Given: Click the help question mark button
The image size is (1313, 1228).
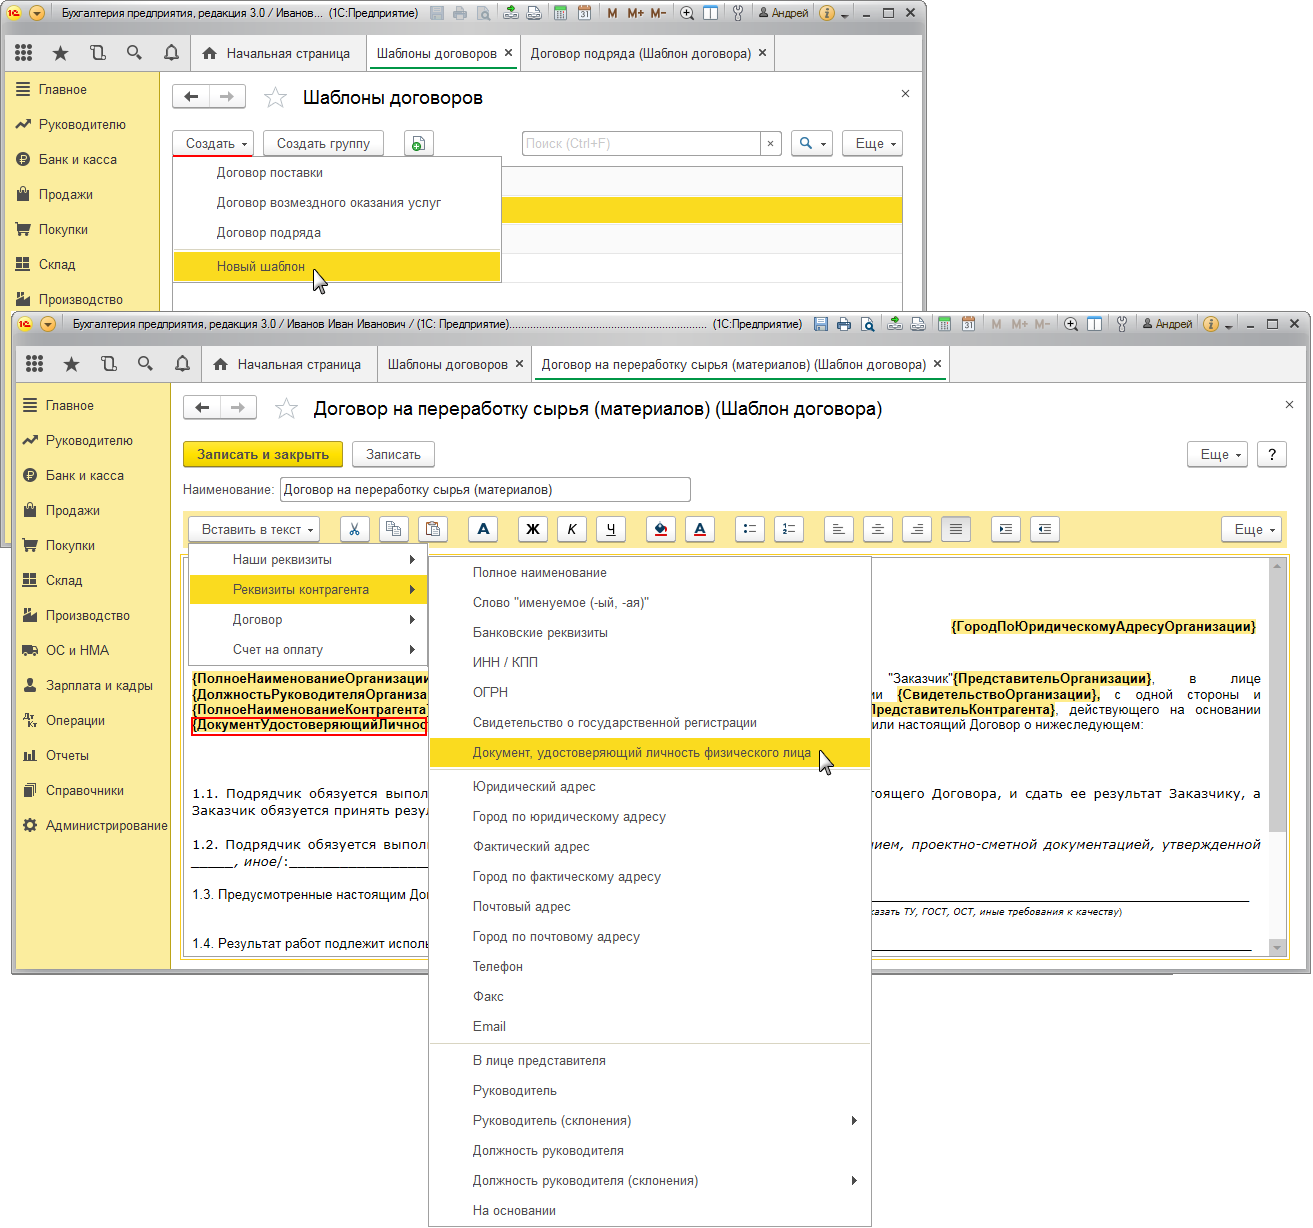Looking at the screenshot, I should (x=1272, y=454).
